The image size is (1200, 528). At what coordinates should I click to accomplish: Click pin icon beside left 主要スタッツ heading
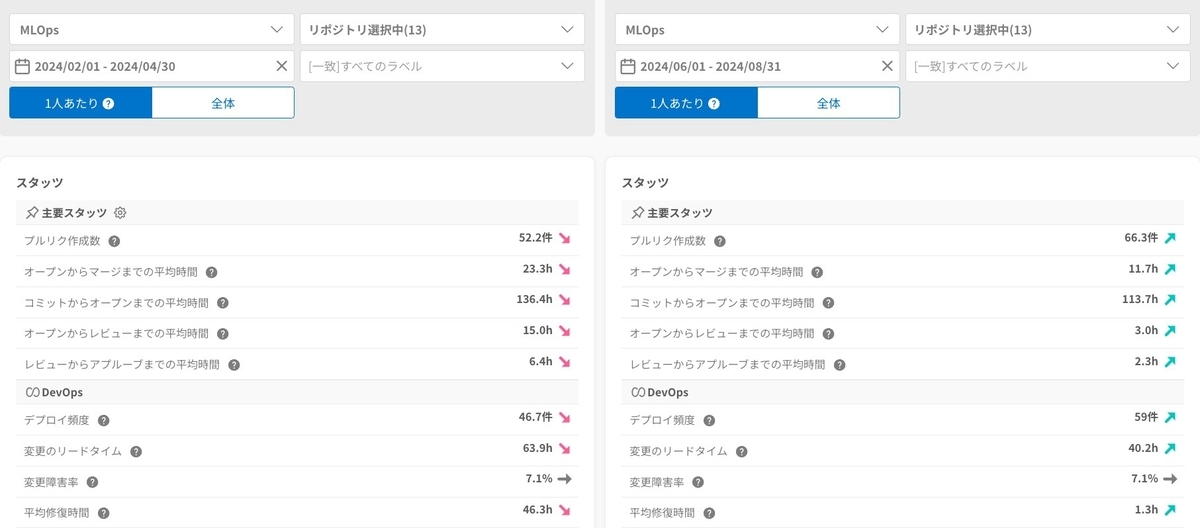click(x=32, y=213)
